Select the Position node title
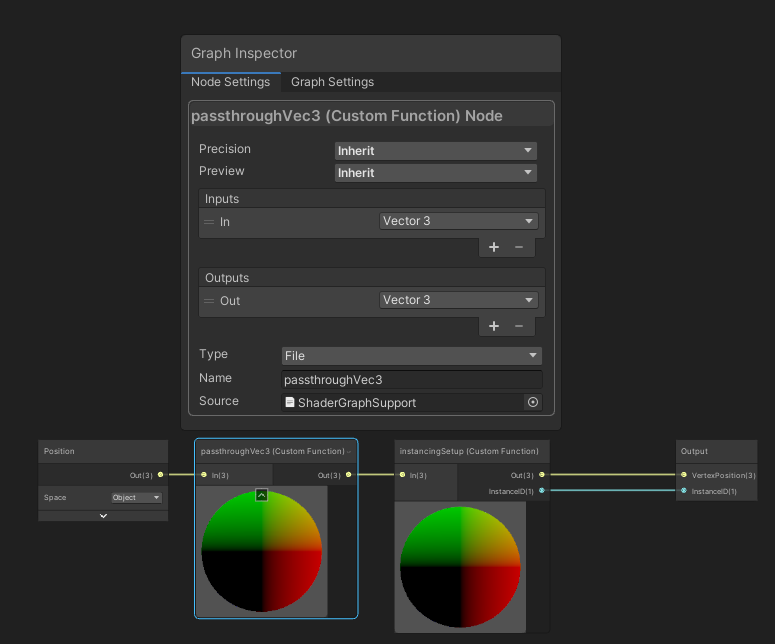This screenshot has width=775, height=644. click(x=59, y=451)
